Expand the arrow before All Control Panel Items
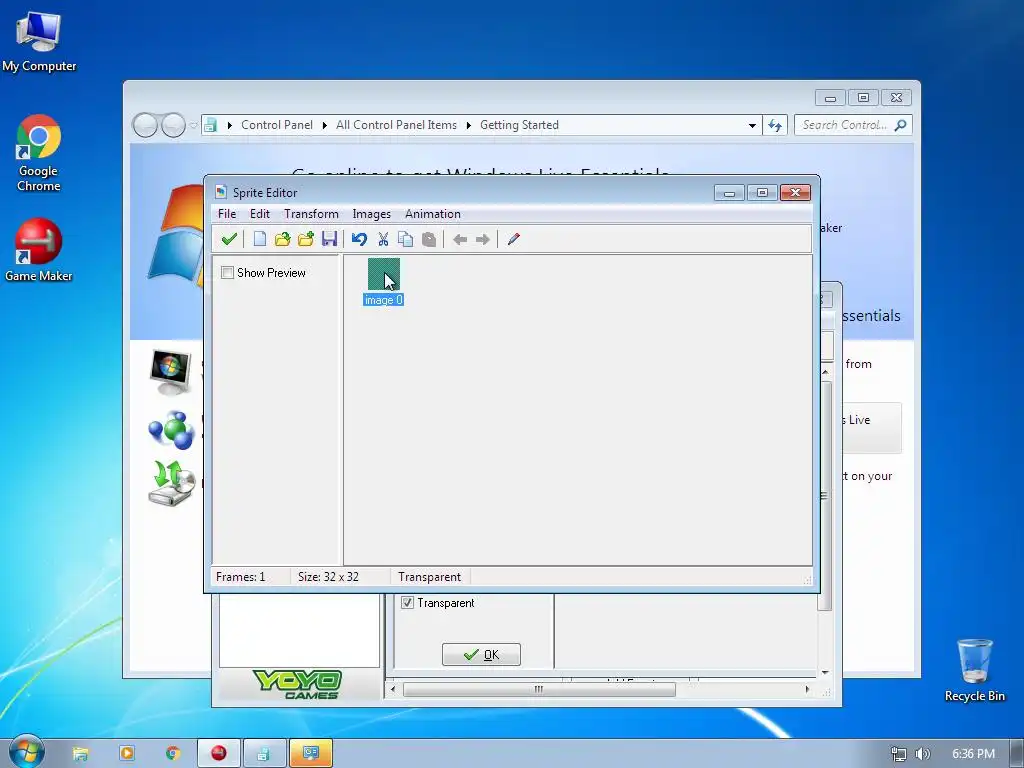This screenshot has width=1024, height=768. click(325, 125)
